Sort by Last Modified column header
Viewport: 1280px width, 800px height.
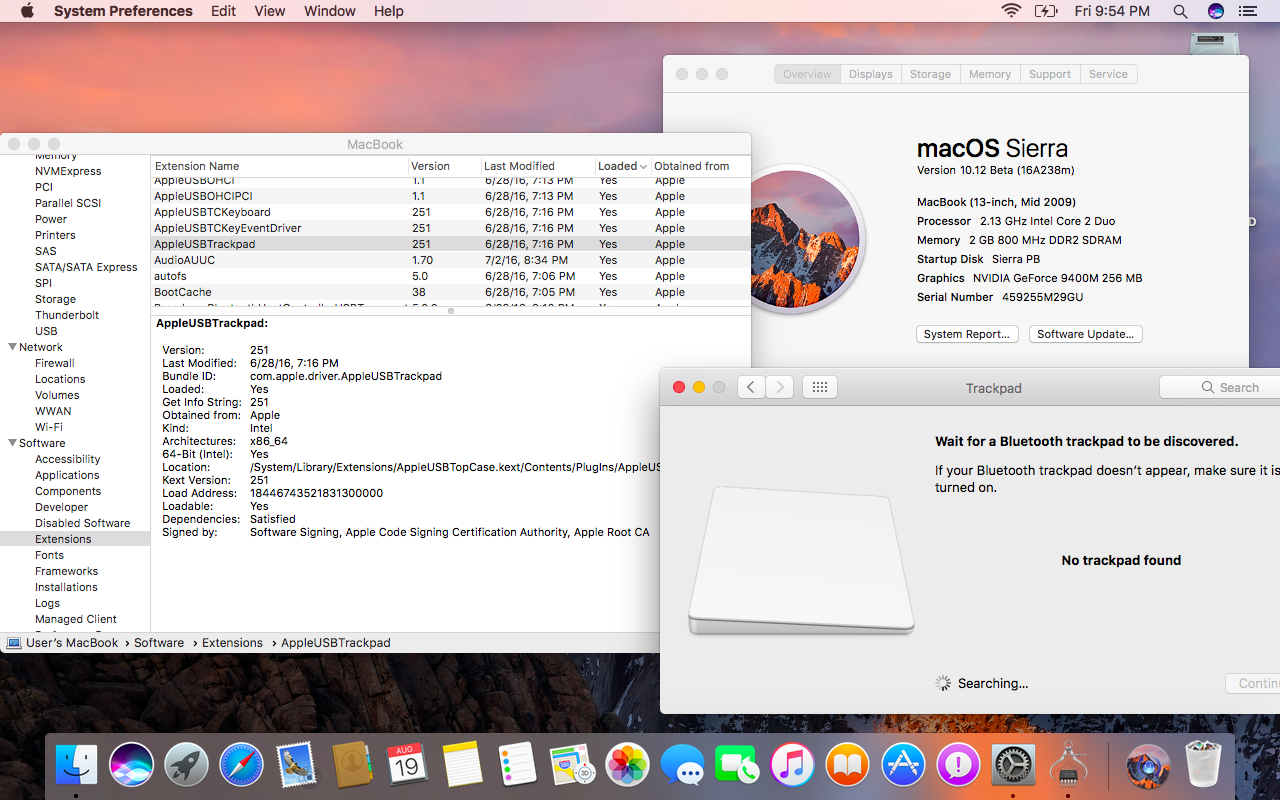(x=536, y=166)
